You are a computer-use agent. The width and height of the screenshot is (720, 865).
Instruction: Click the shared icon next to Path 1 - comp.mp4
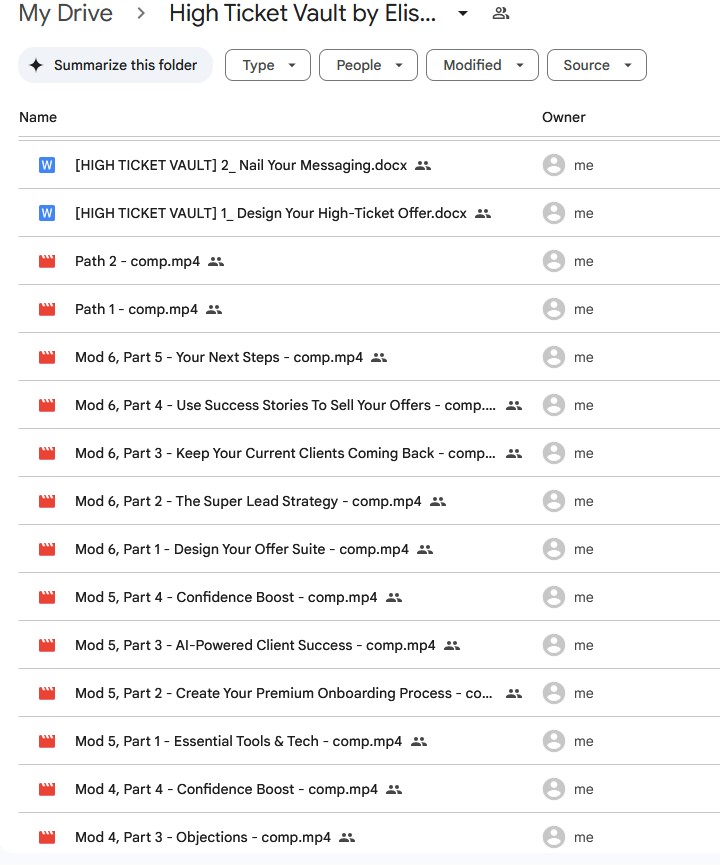(x=214, y=309)
